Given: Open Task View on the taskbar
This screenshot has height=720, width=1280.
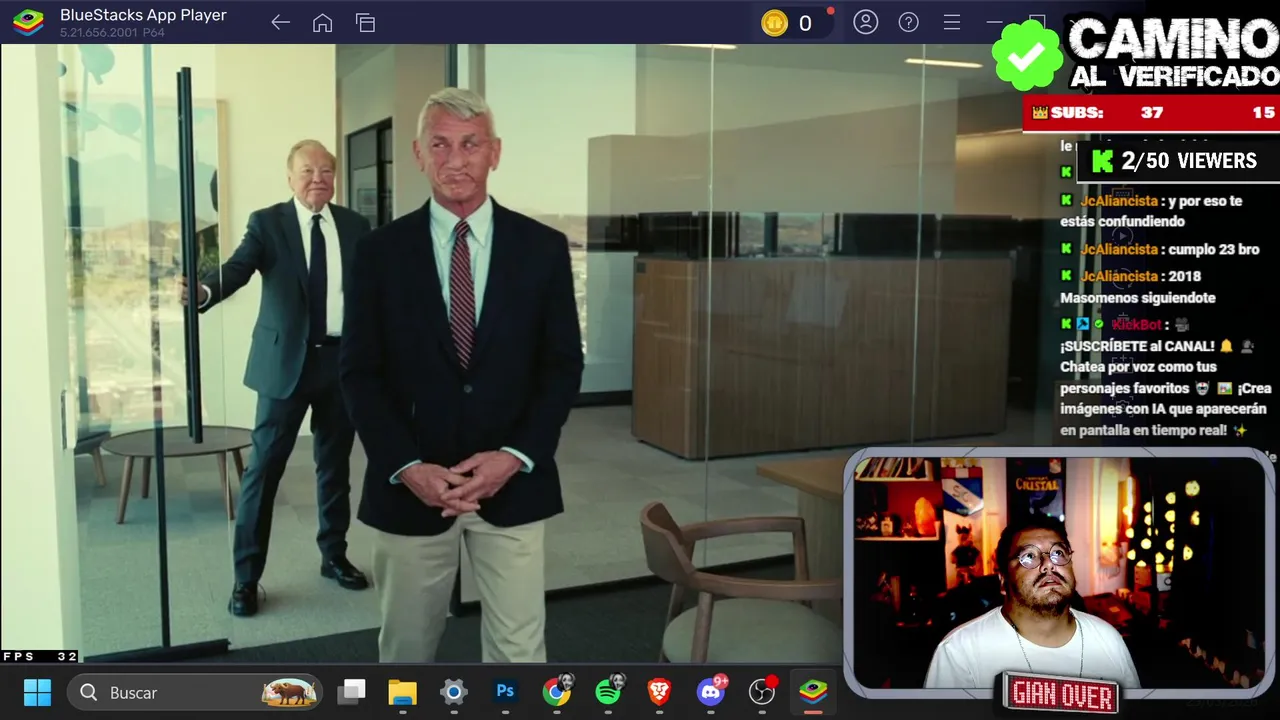Looking at the screenshot, I should [351, 692].
